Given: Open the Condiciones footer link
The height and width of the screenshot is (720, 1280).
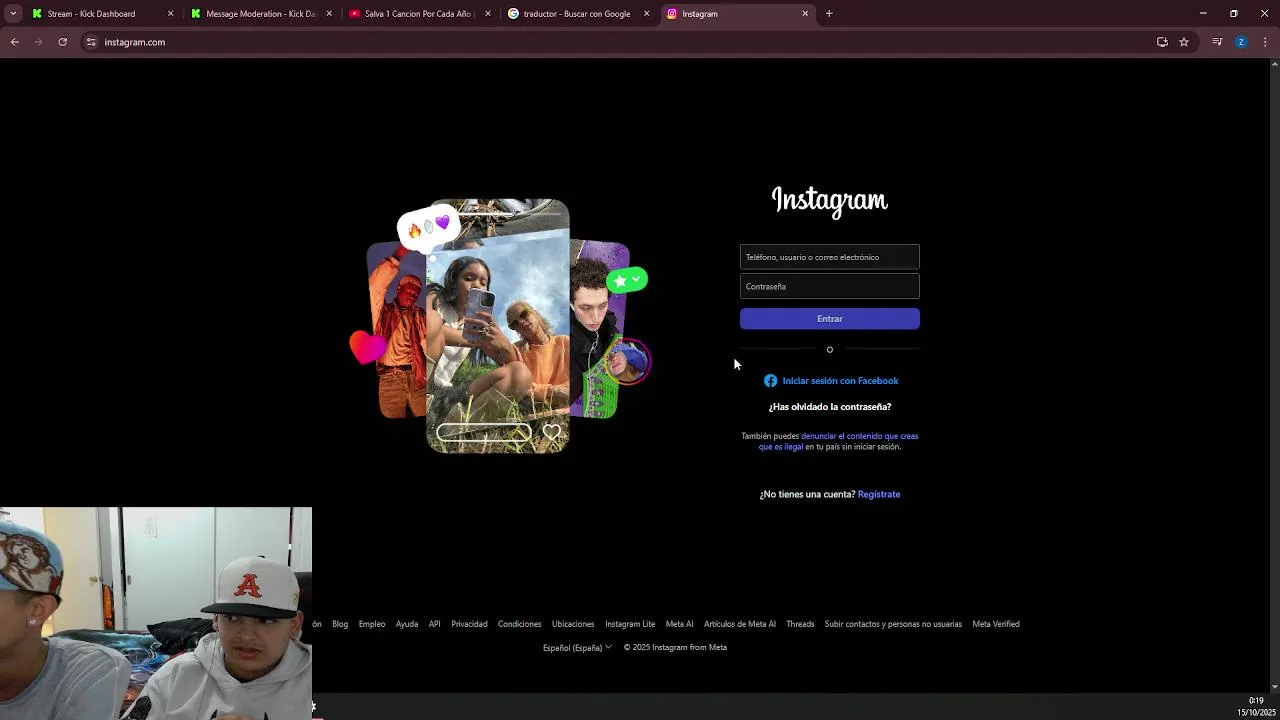Looking at the screenshot, I should (x=520, y=624).
